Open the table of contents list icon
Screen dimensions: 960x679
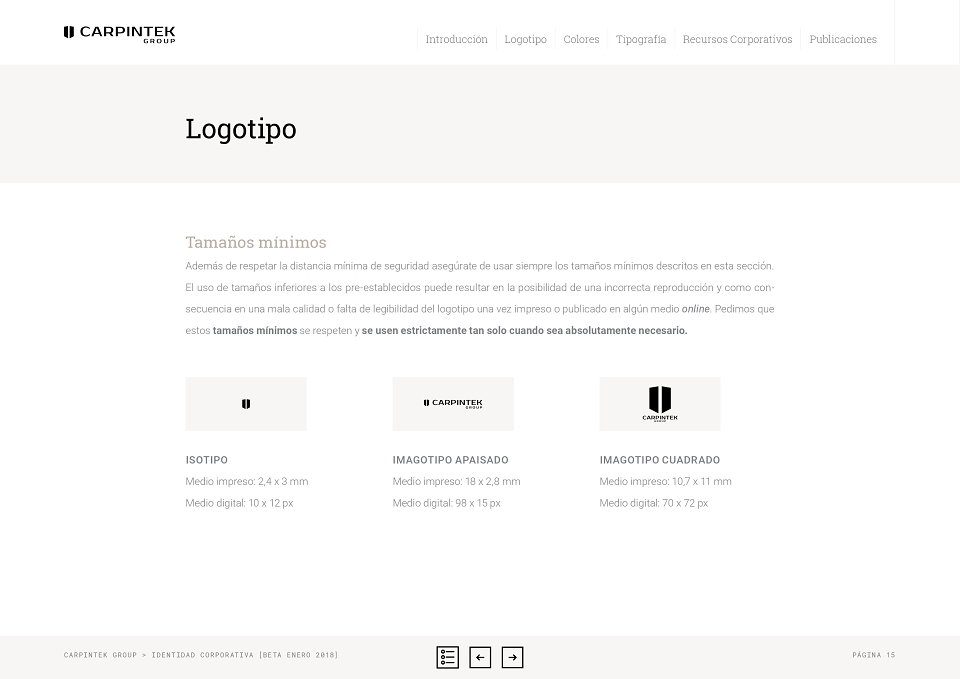pyautogui.click(x=448, y=658)
